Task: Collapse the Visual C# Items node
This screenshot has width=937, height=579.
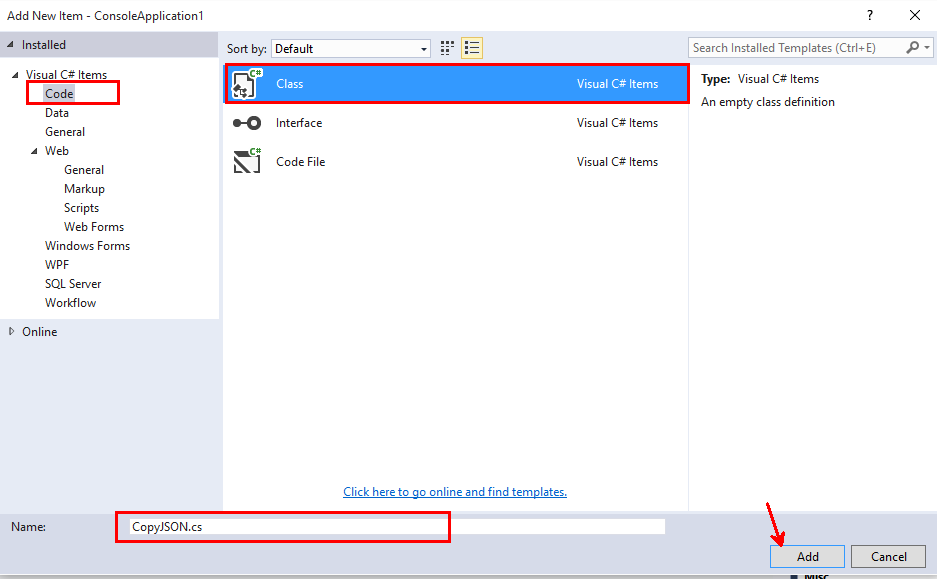Action: 16,75
